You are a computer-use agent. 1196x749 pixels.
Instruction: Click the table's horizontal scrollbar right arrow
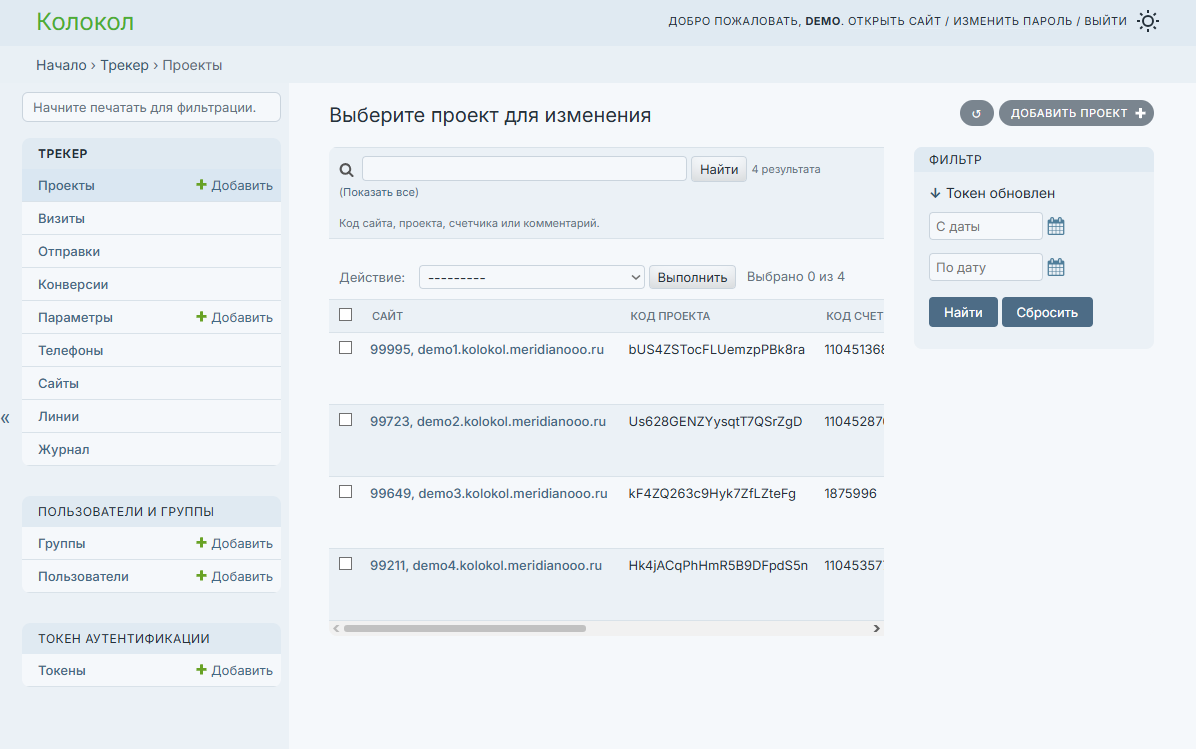(x=876, y=628)
